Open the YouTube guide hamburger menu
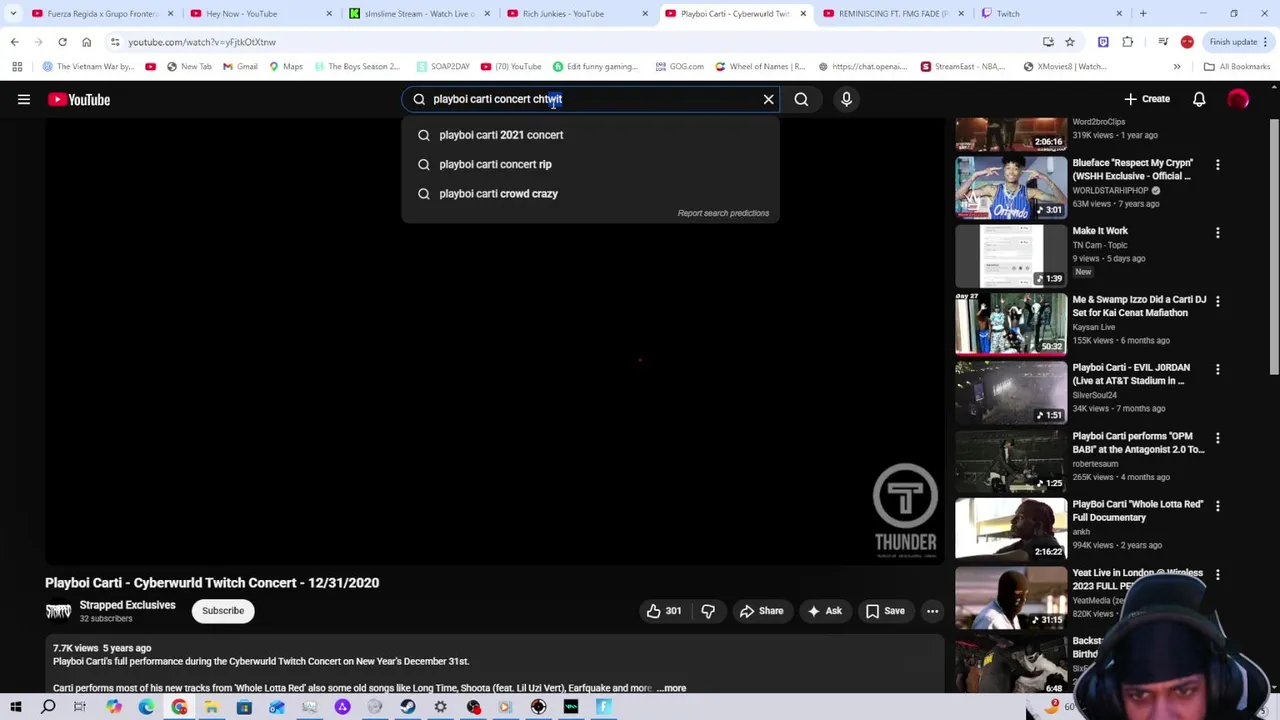Screen dimensions: 1280x720 (24, 99)
